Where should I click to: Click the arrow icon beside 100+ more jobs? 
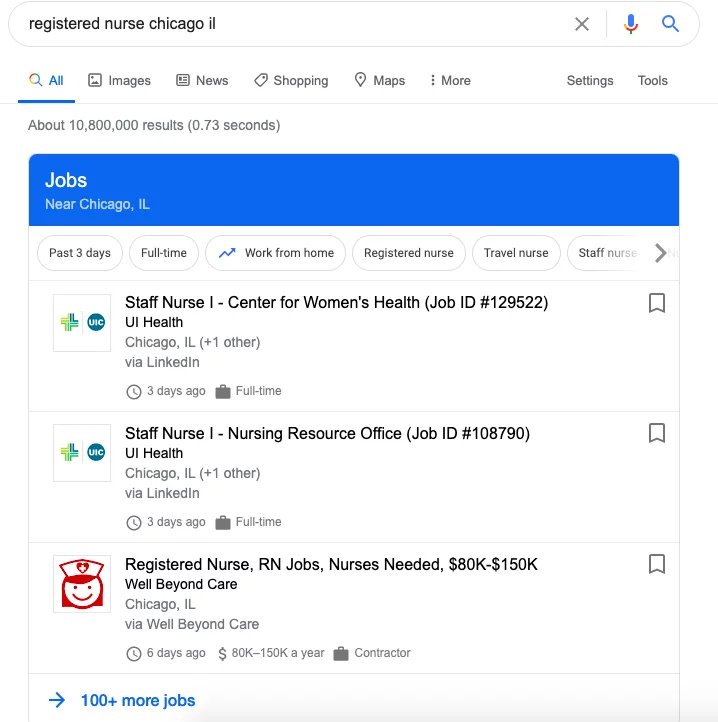57,700
